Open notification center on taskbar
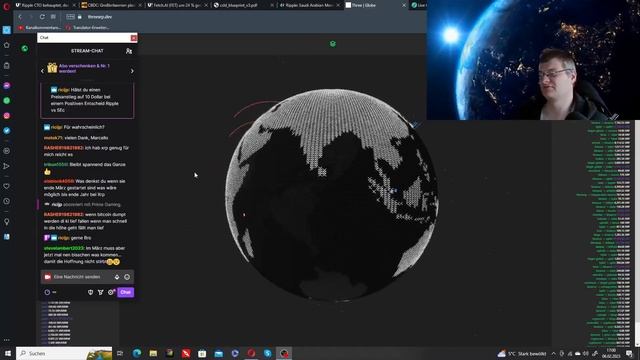640x360 pixels. [629, 353]
